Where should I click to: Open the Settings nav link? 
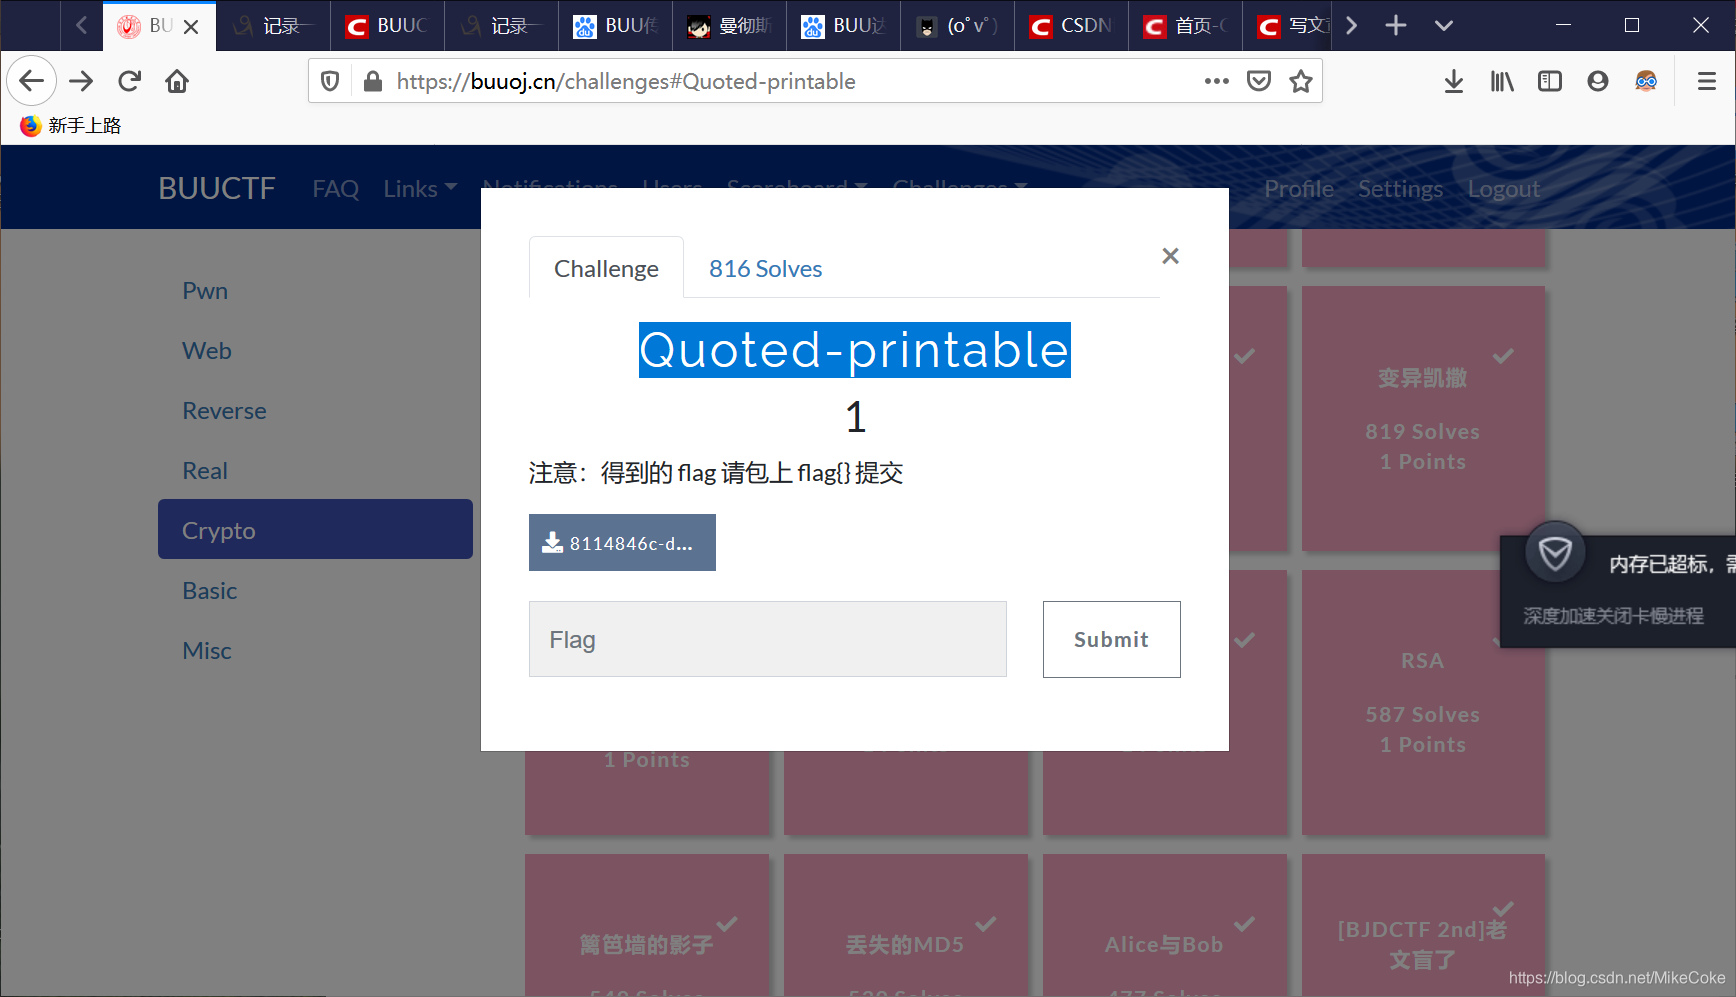point(1400,188)
